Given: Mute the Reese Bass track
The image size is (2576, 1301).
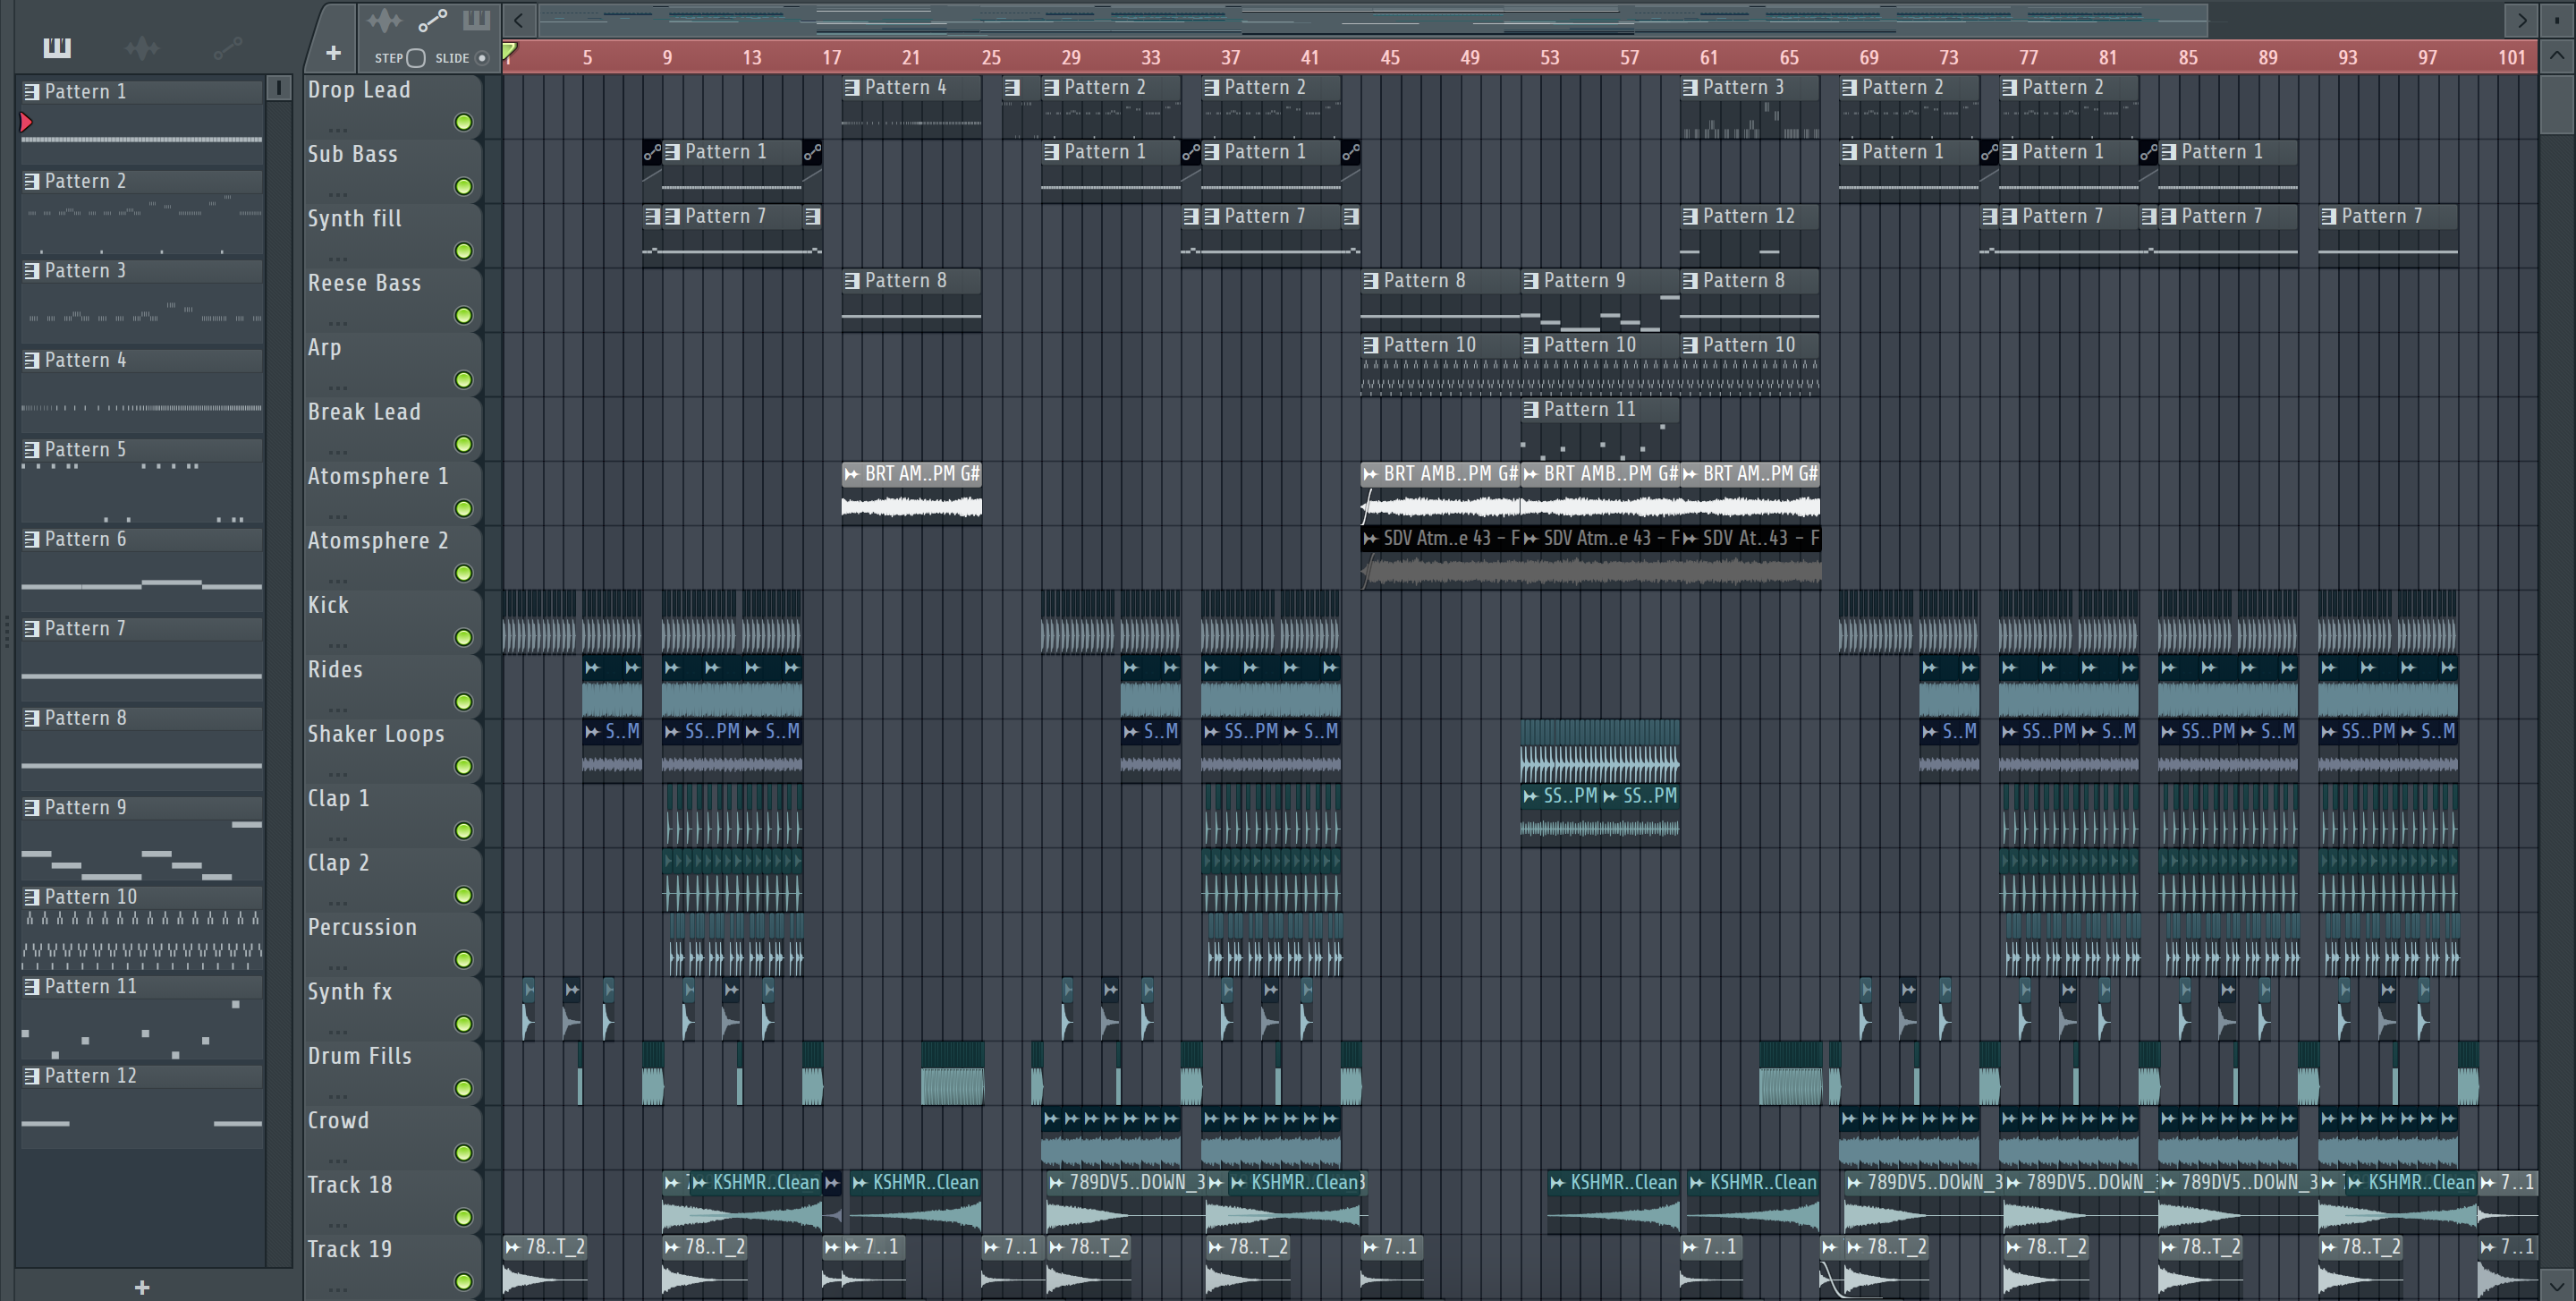Looking at the screenshot, I should (464, 316).
